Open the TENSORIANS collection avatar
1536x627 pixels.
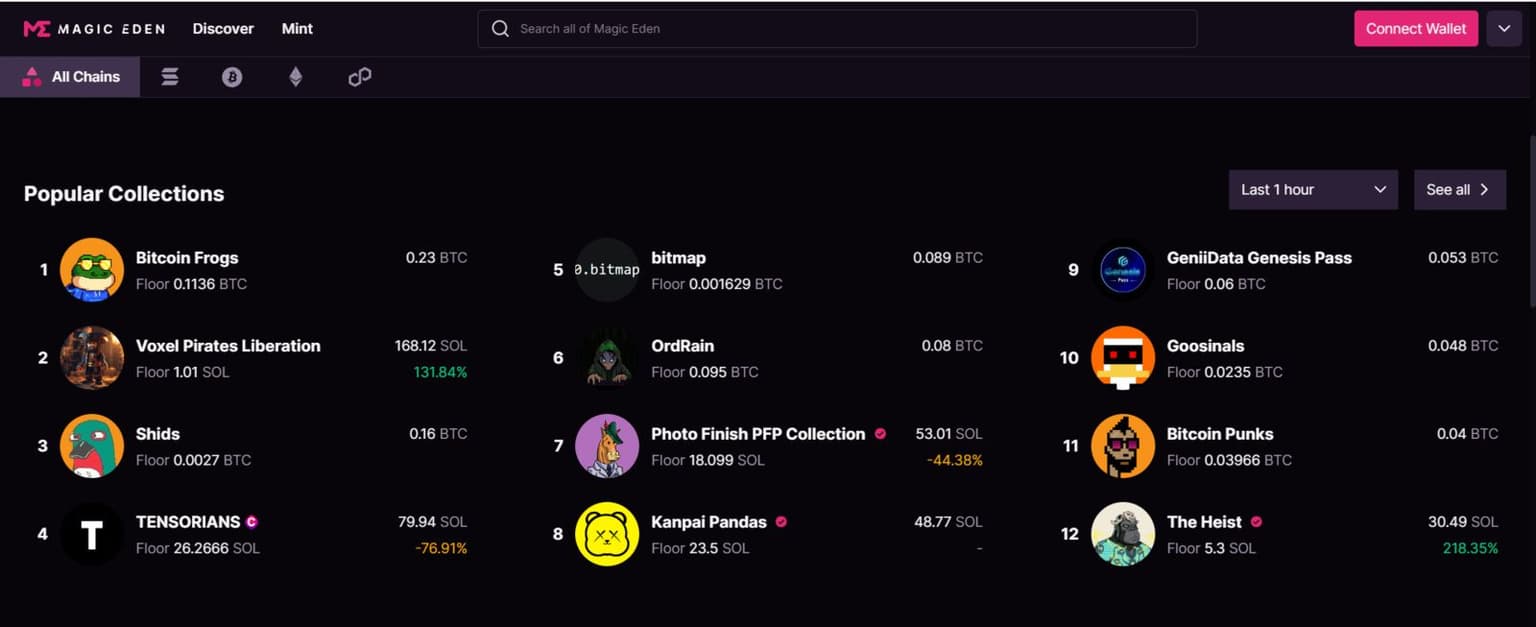point(92,534)
